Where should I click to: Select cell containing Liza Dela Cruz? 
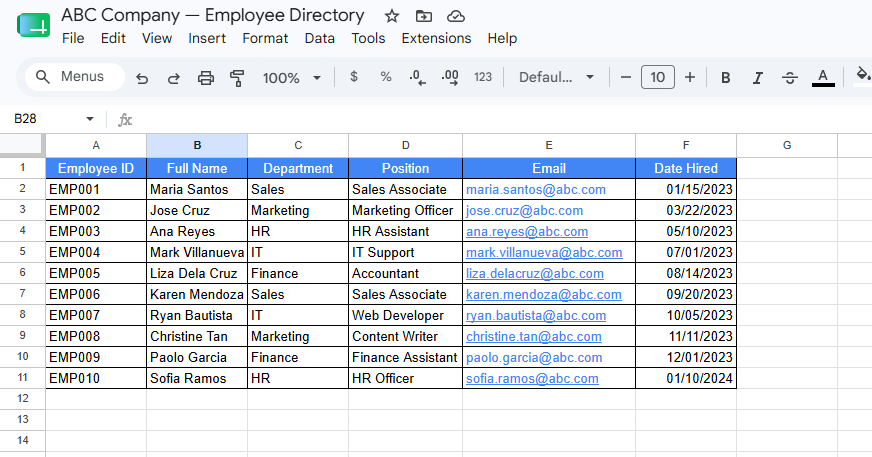tap(197, 274)
